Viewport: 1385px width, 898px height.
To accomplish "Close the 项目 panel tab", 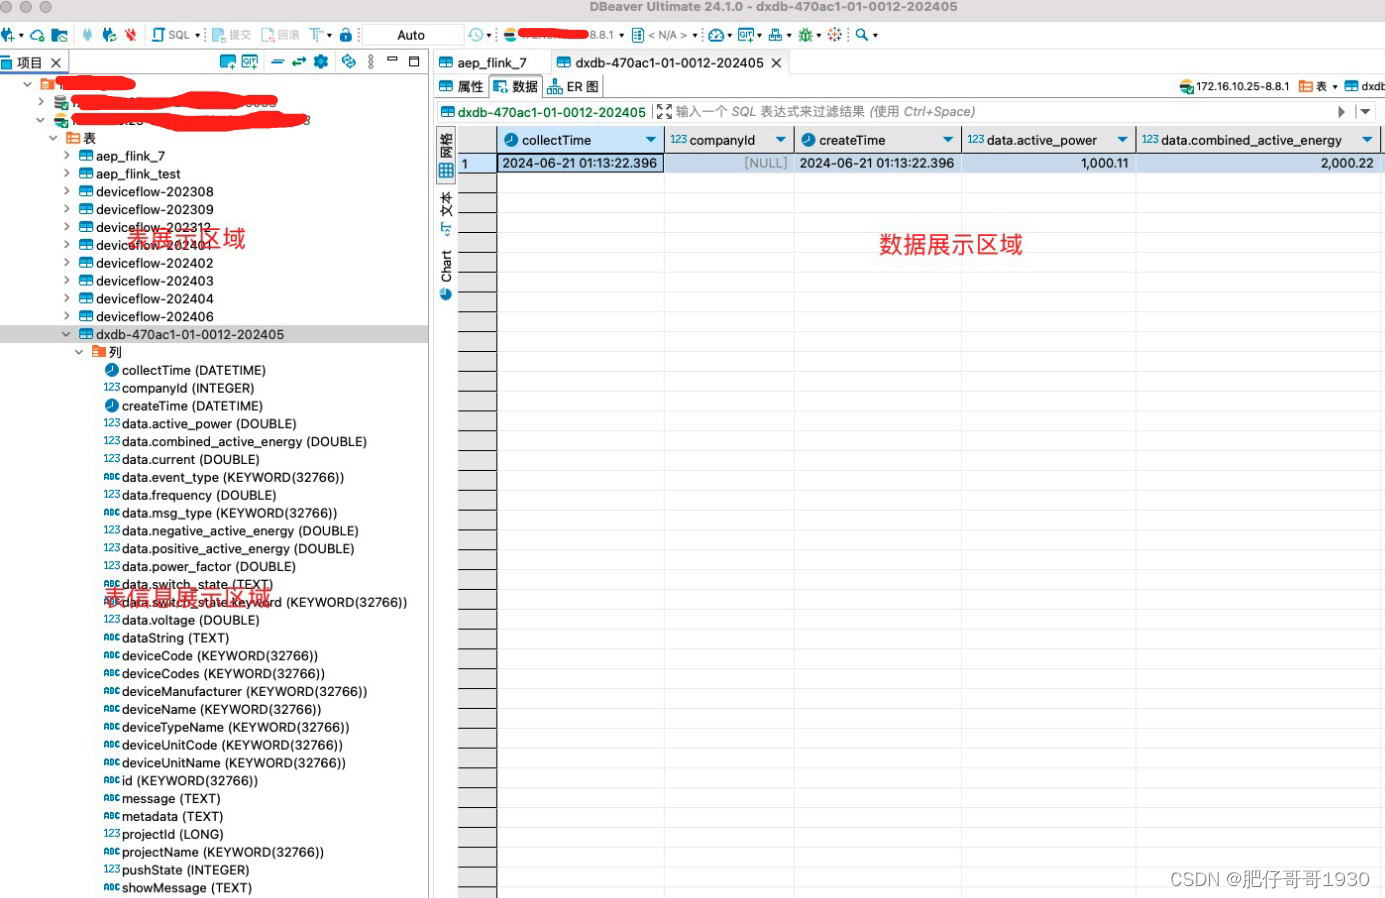I will click(56, 63).
